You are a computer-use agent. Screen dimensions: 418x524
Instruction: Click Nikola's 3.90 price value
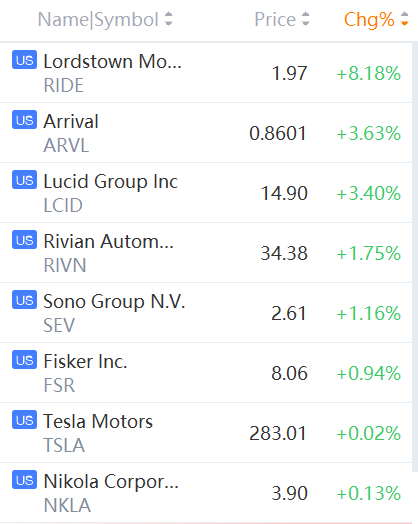pyautogui.click(x=289, y=493)
